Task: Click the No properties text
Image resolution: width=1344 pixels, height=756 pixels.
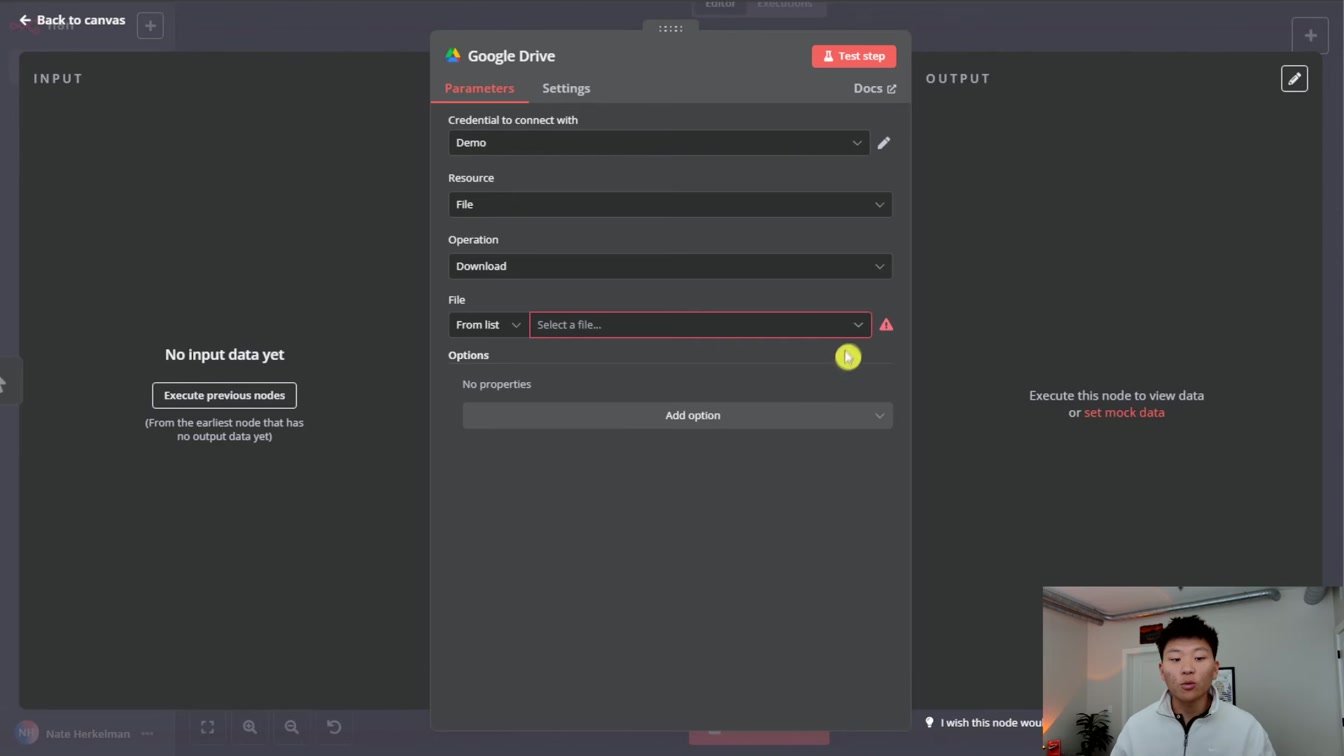Action: [497, 384]
